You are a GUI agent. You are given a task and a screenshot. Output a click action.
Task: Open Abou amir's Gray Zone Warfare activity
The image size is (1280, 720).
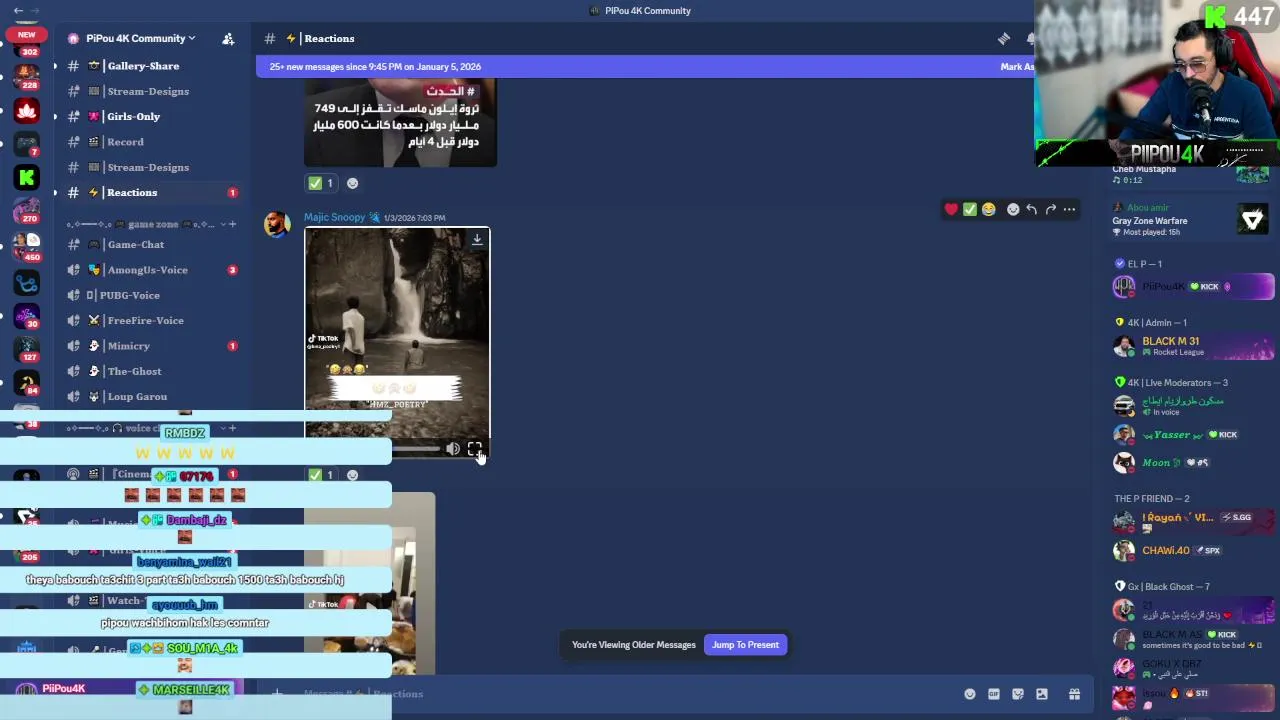point(1190,220)
